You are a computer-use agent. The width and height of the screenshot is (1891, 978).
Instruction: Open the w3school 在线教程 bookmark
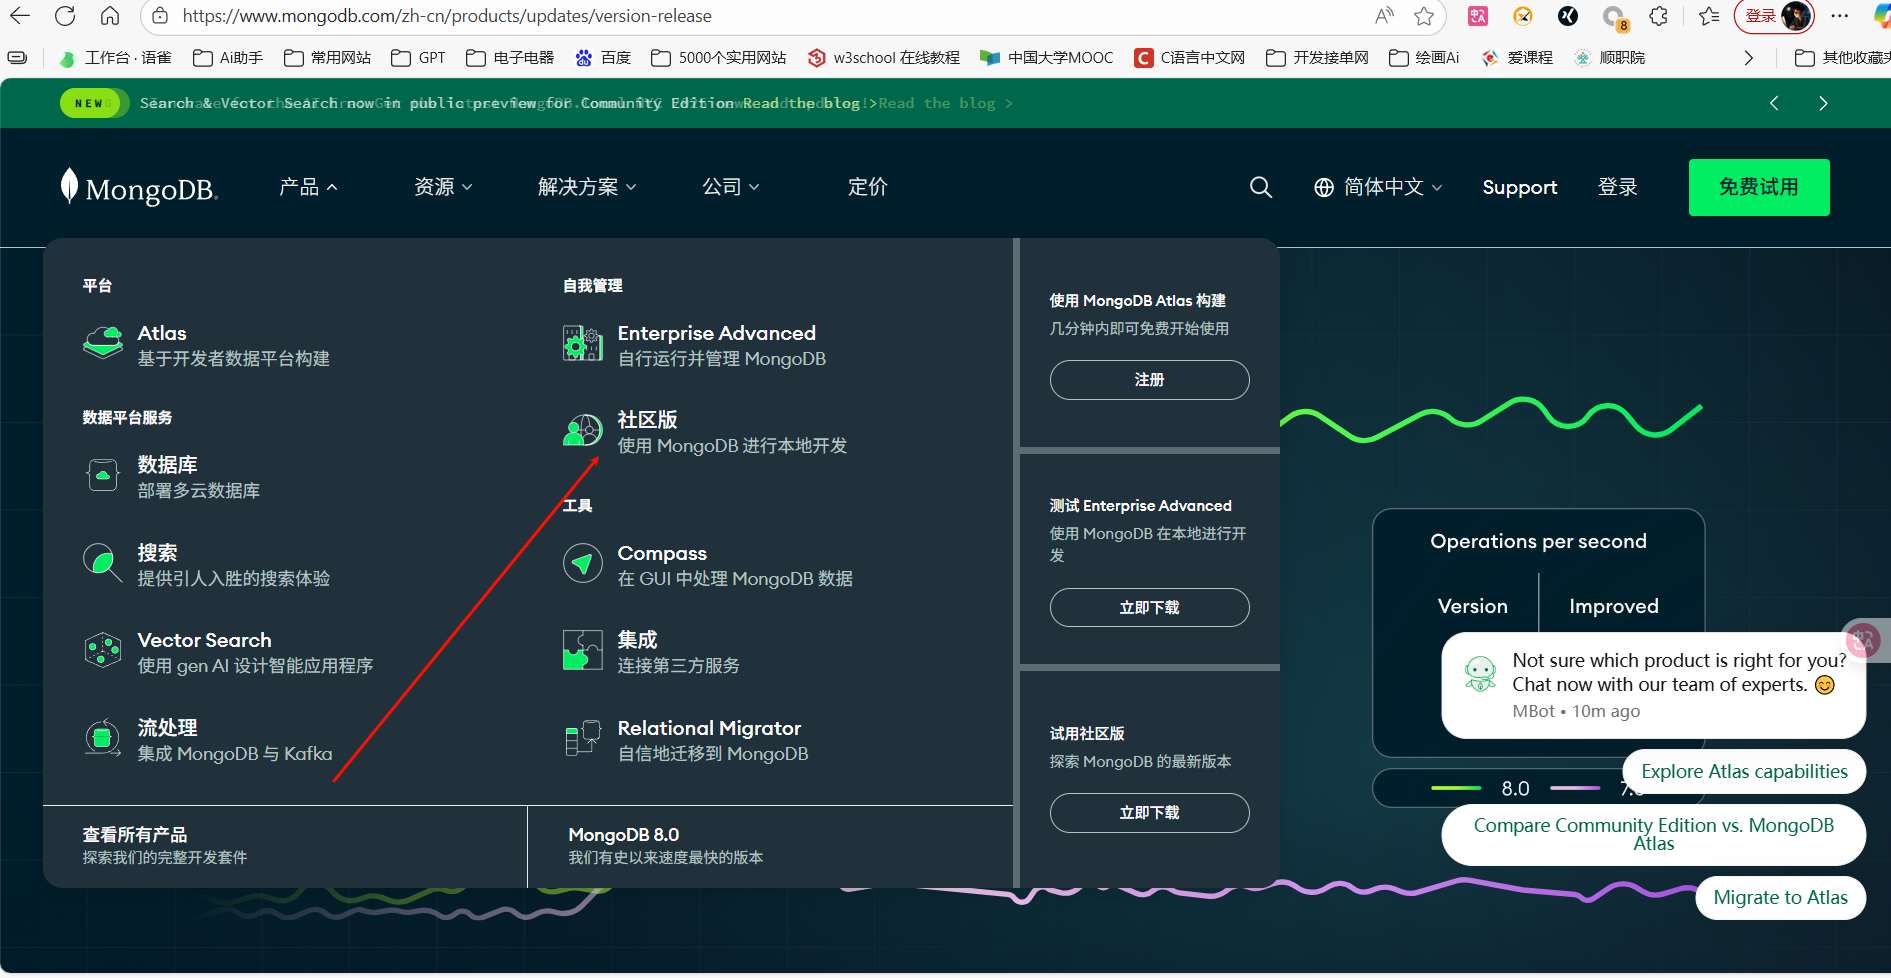coord(884,58)
